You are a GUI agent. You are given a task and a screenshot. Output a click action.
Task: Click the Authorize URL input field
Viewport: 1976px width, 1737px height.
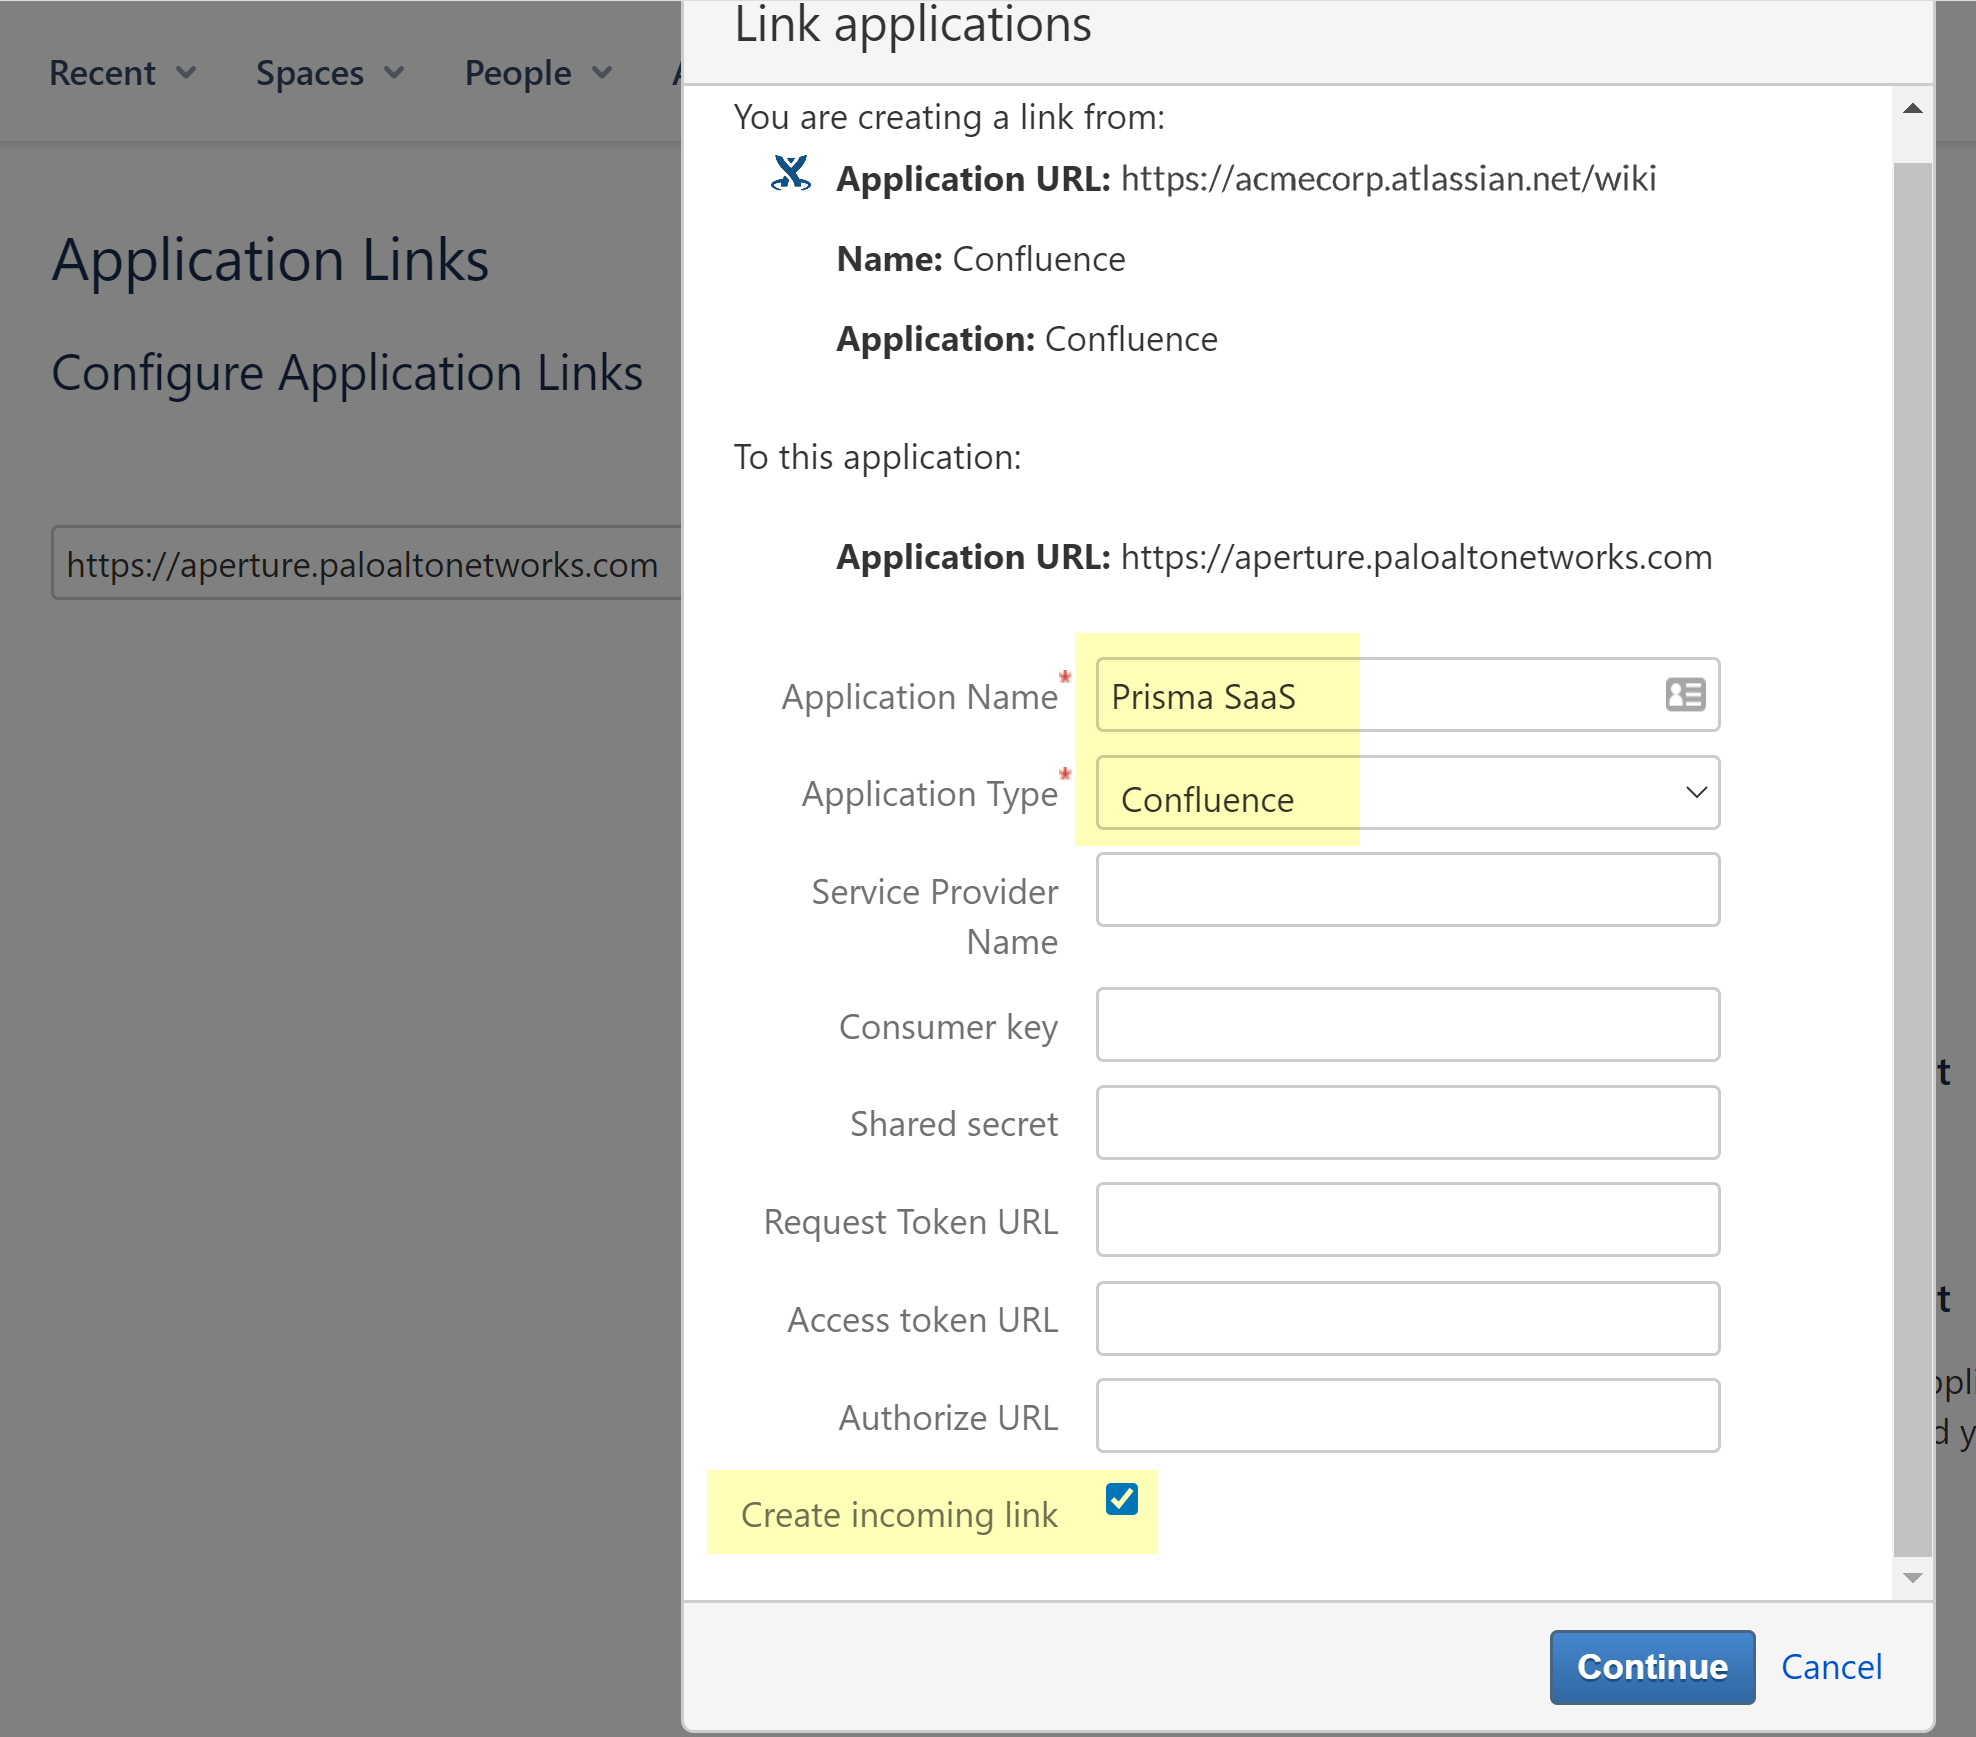[x=1406, y=1414]
